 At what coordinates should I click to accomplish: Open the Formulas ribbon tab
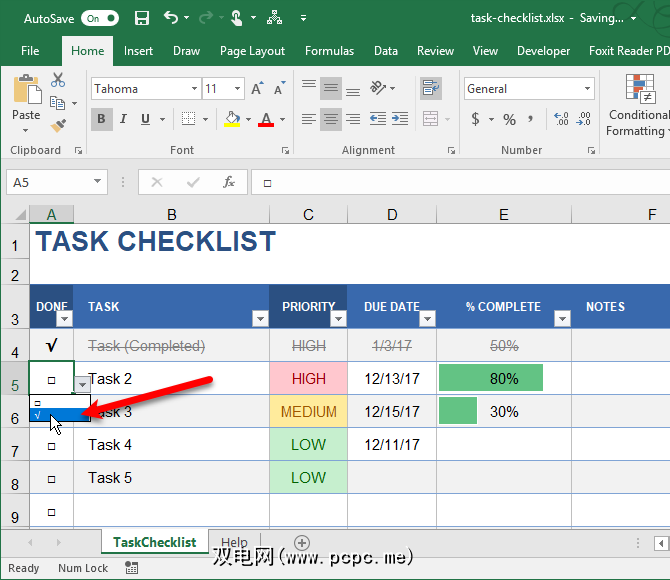pos(329,51)
